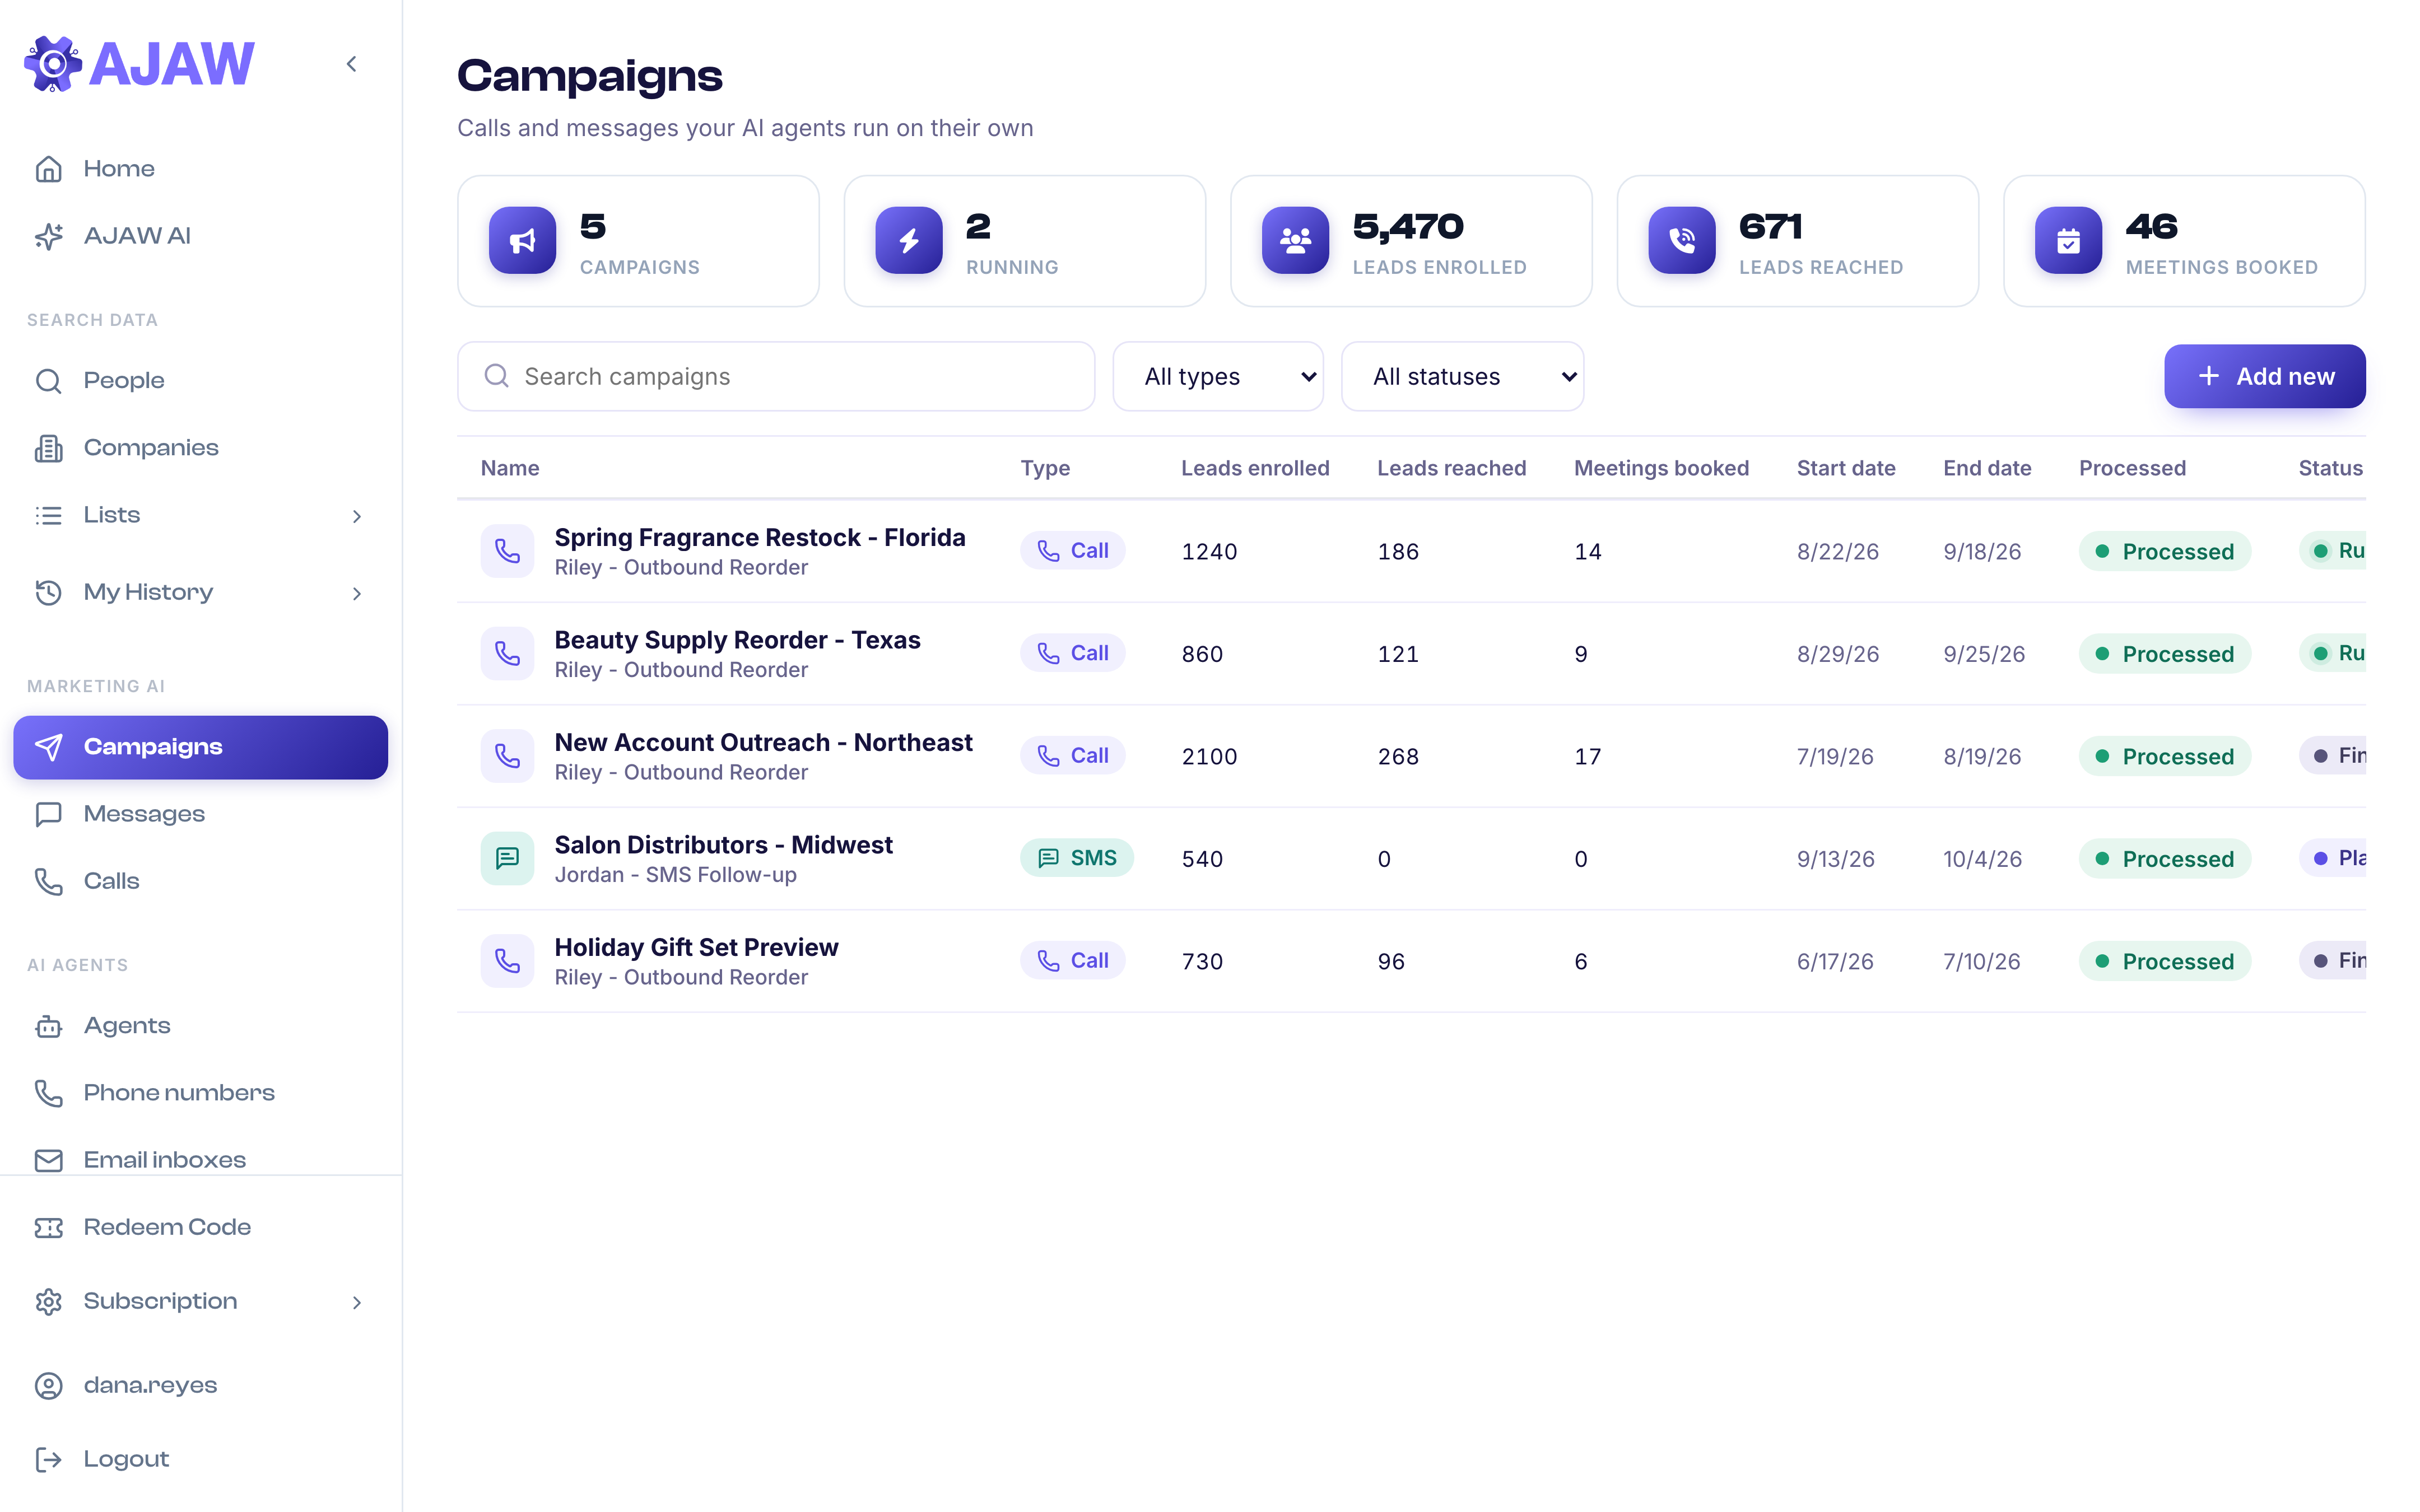Open Beauty Supply Reorder - Texas campaign

[738, 640]
